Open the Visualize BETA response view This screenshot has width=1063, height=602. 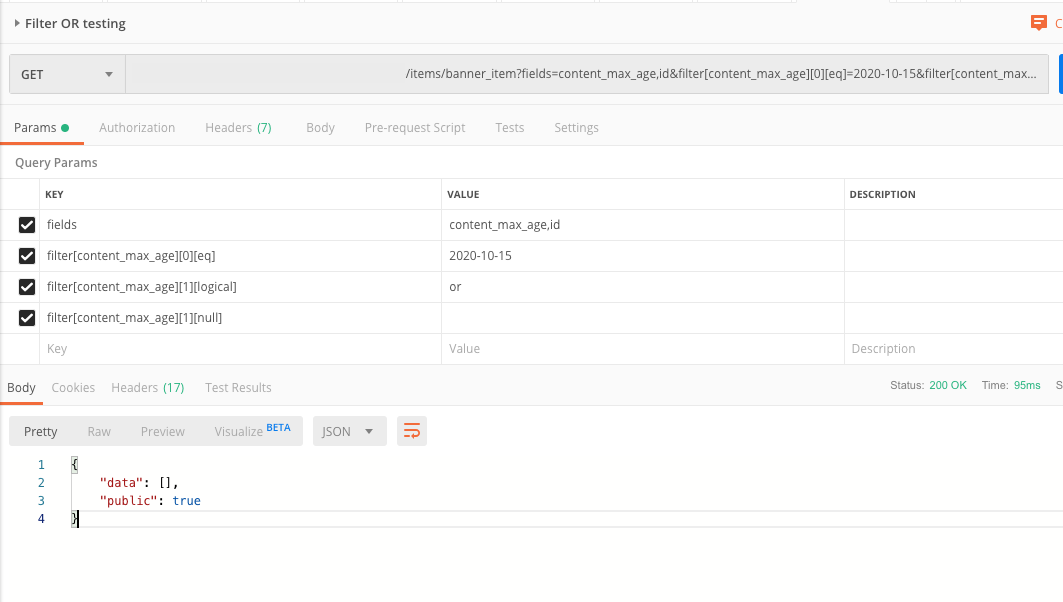tap(243, 430)
